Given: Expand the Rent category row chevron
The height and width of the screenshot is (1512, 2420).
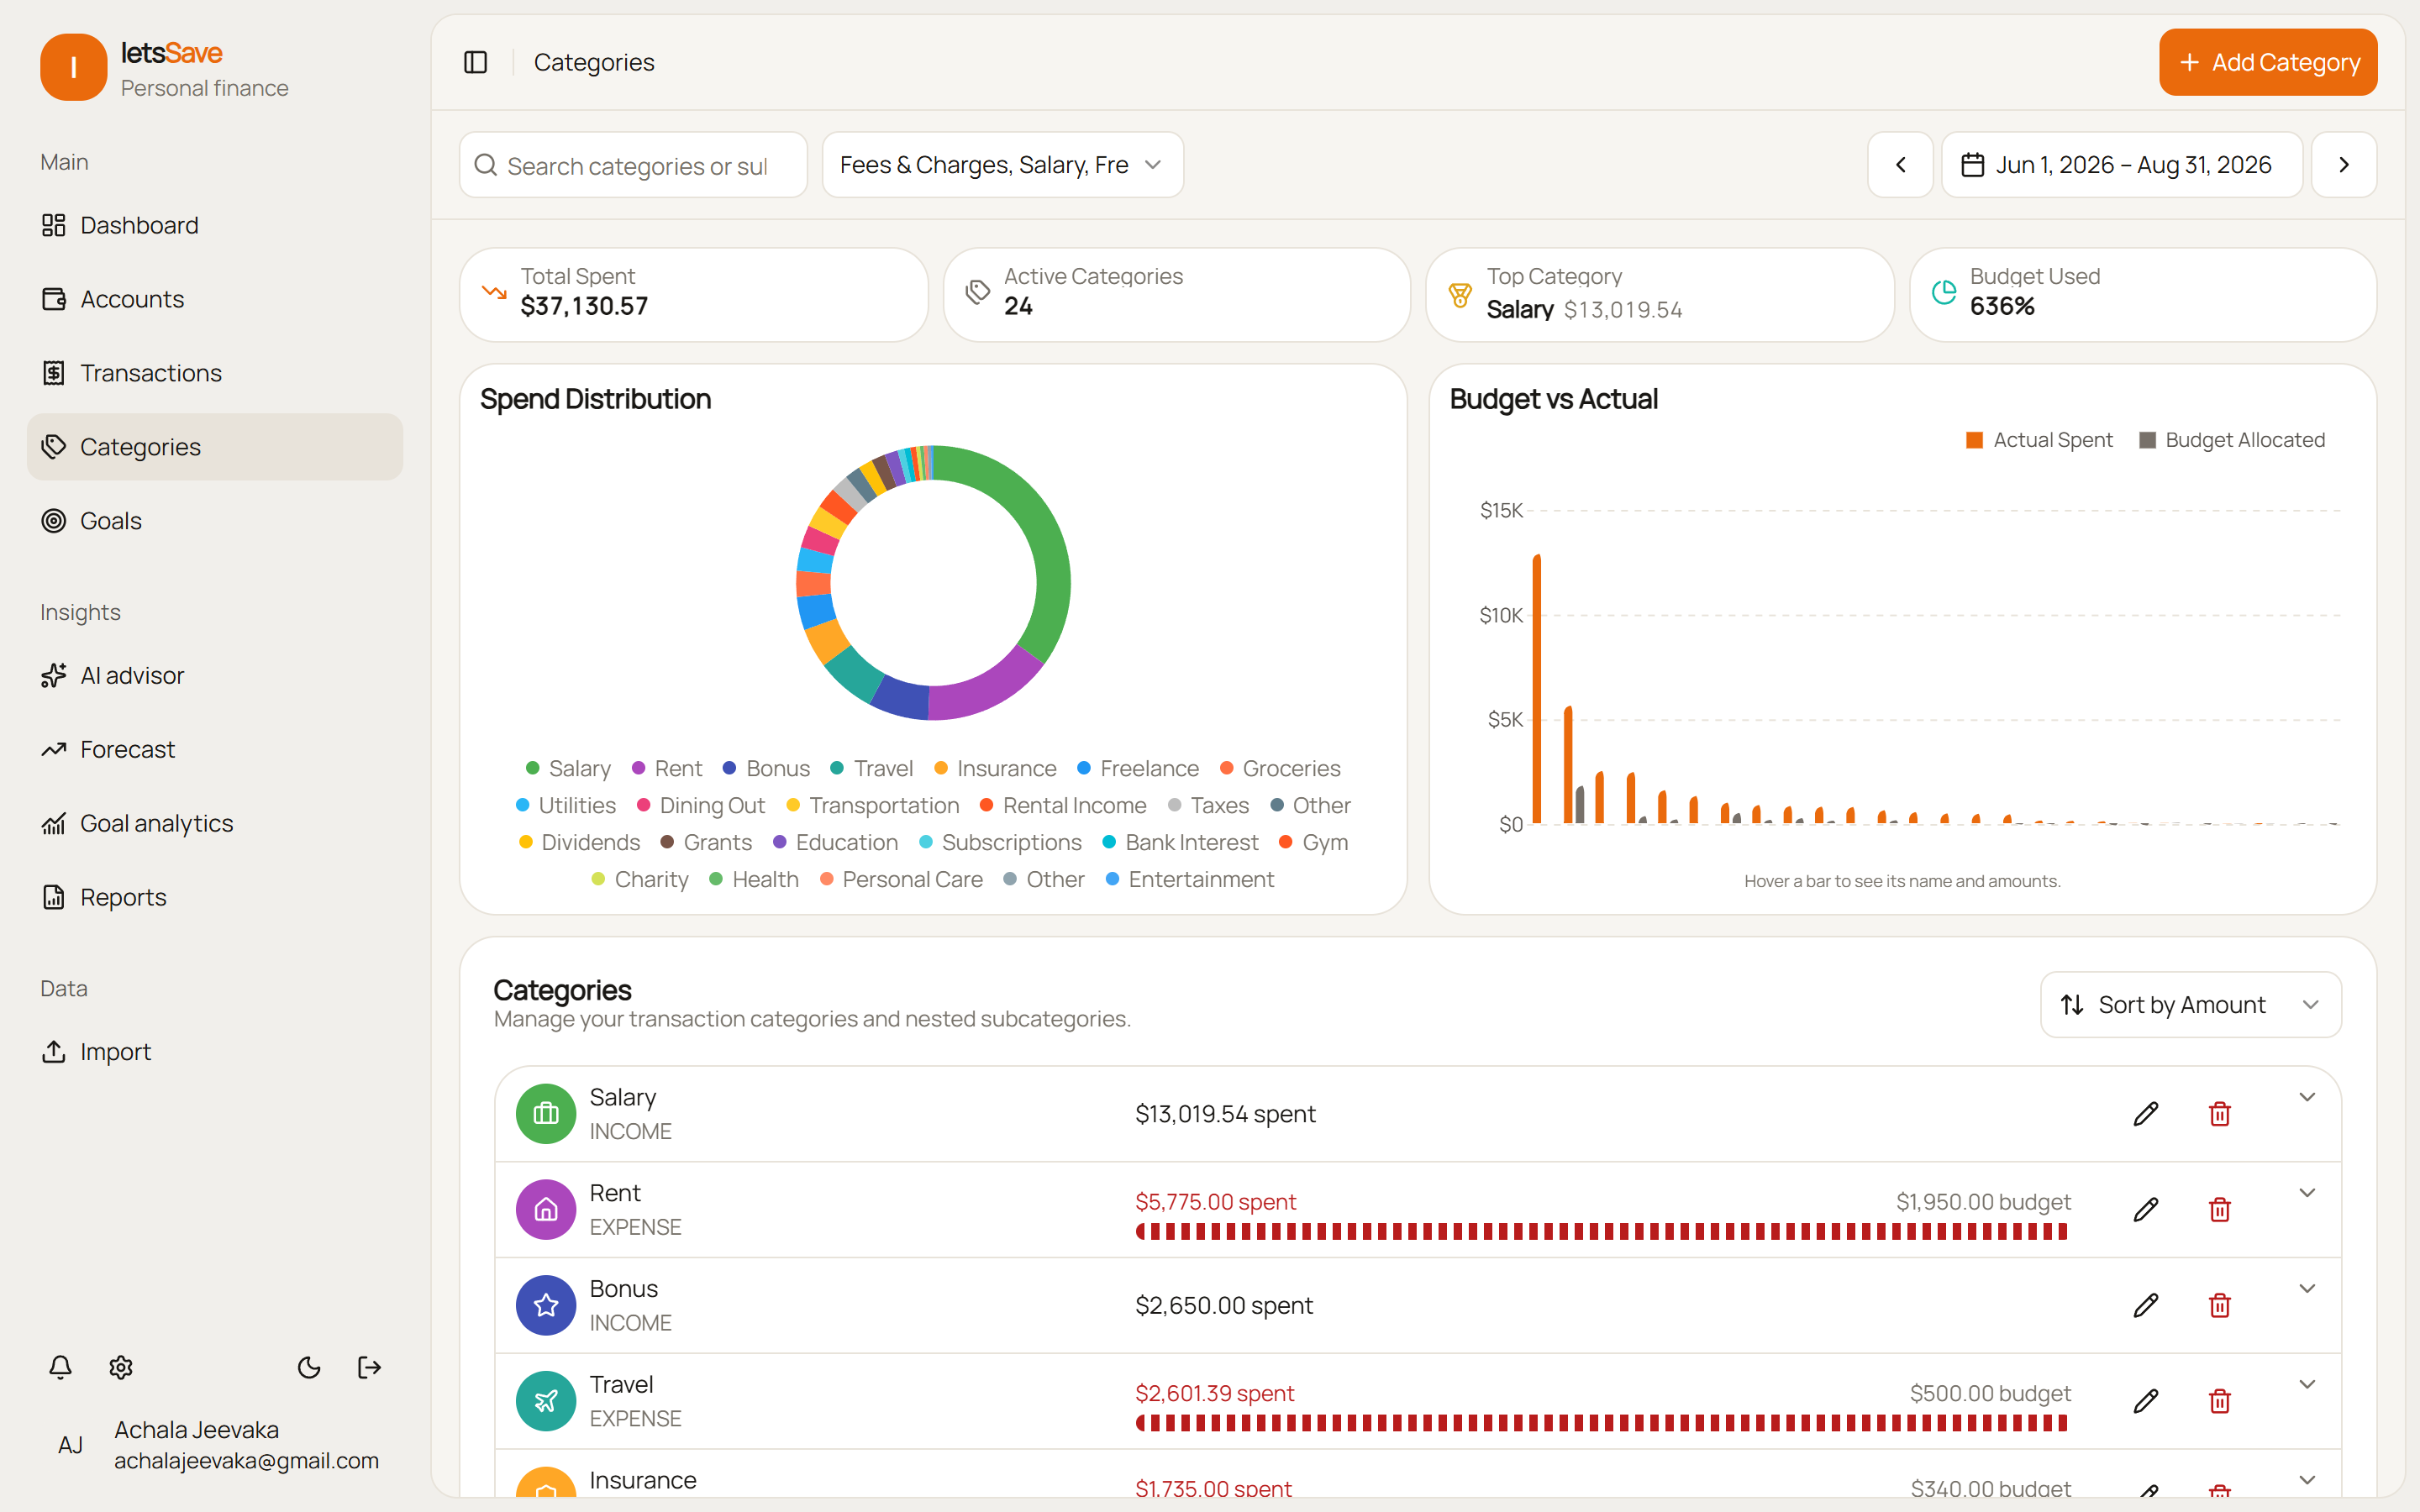Looking at the screenshot, I should click(x=2307, y=1193).
